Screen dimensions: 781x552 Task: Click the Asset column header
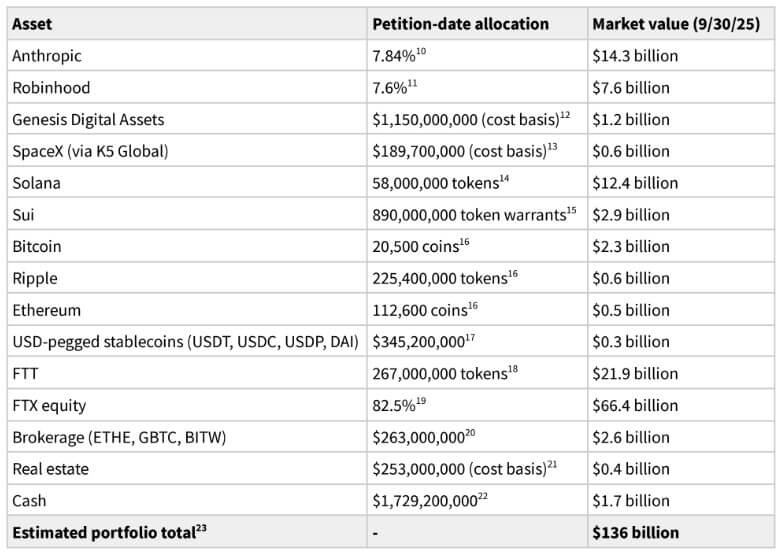(32, 23)
